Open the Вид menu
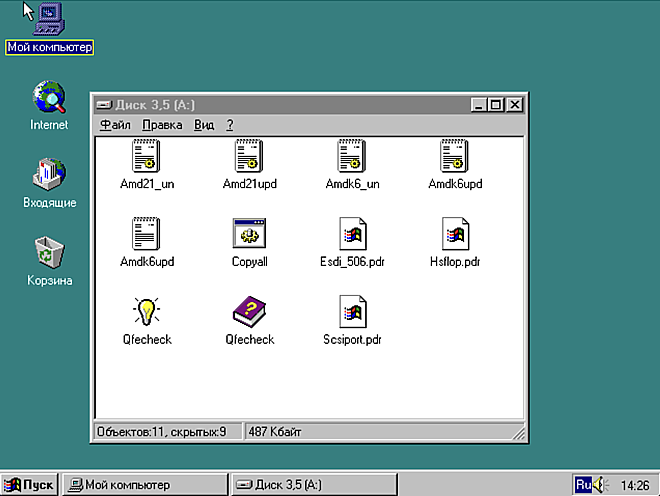This screenshot has width=660, height=496. pyautogui.click(x=204, y=125)
